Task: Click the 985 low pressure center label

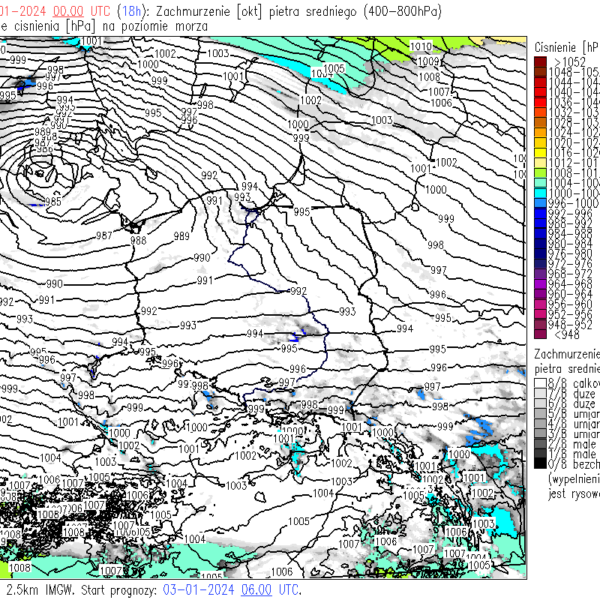Action: [52, 202]
